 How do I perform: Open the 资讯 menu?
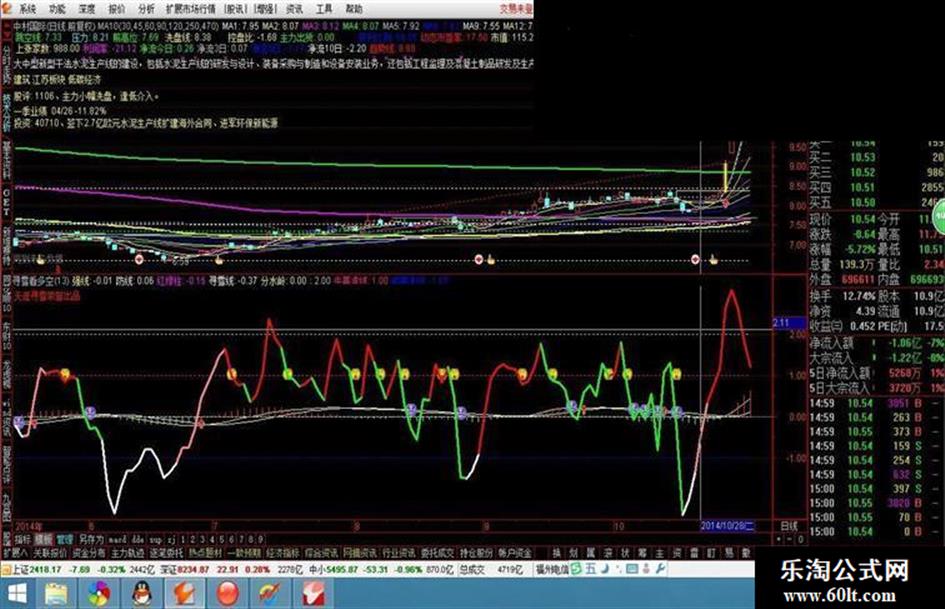(295, 8)
